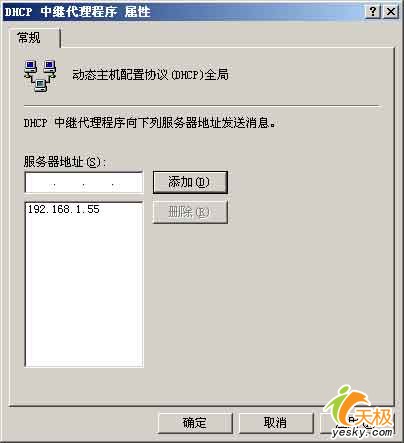
Task: Click the networked computers DHCP icon
Action: [40, 76]
